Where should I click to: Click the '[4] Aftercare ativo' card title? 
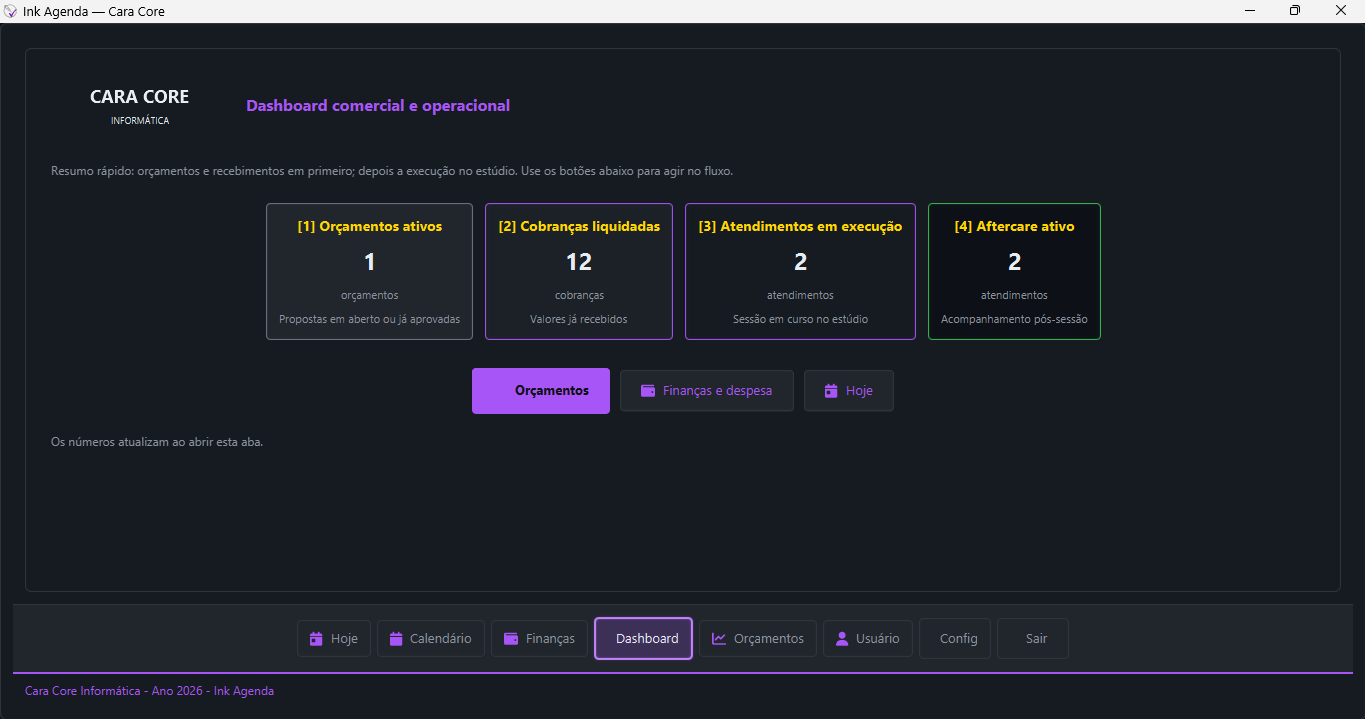1014,226
